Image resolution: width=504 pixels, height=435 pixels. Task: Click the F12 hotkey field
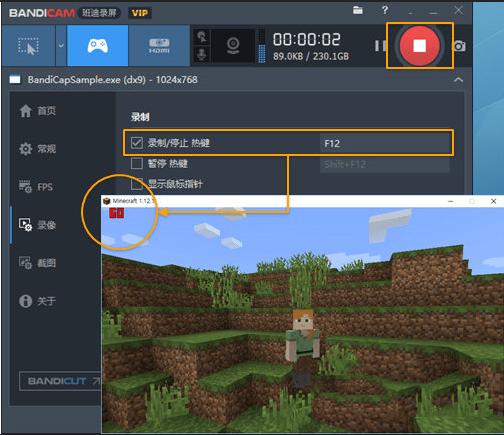coord(386,143)
